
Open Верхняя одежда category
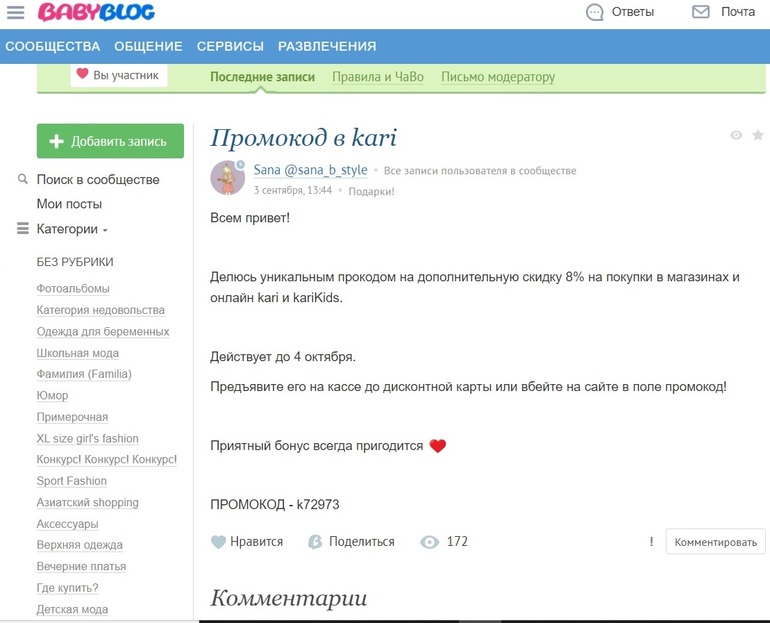pos(80,545)
